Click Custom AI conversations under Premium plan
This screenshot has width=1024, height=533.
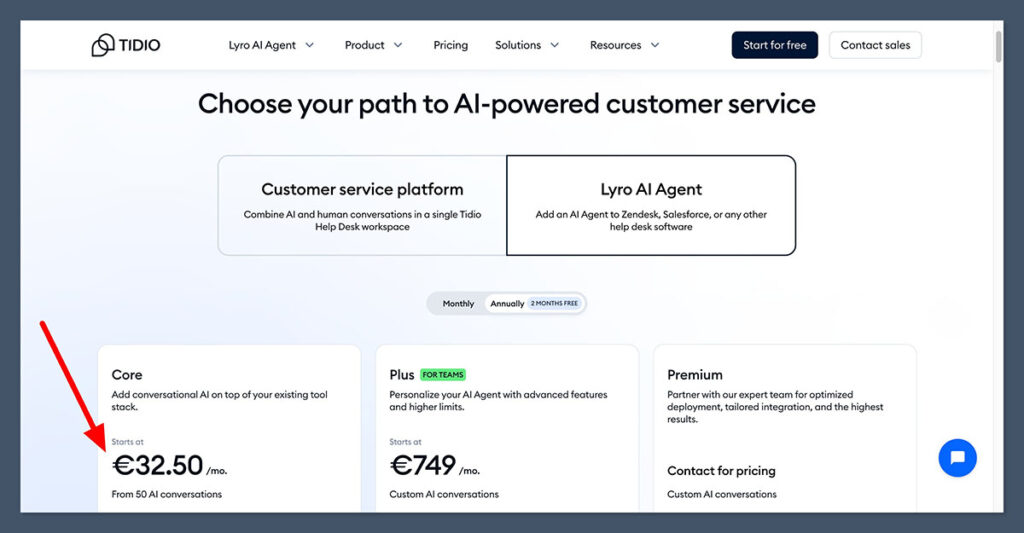(x=722, y=494)
